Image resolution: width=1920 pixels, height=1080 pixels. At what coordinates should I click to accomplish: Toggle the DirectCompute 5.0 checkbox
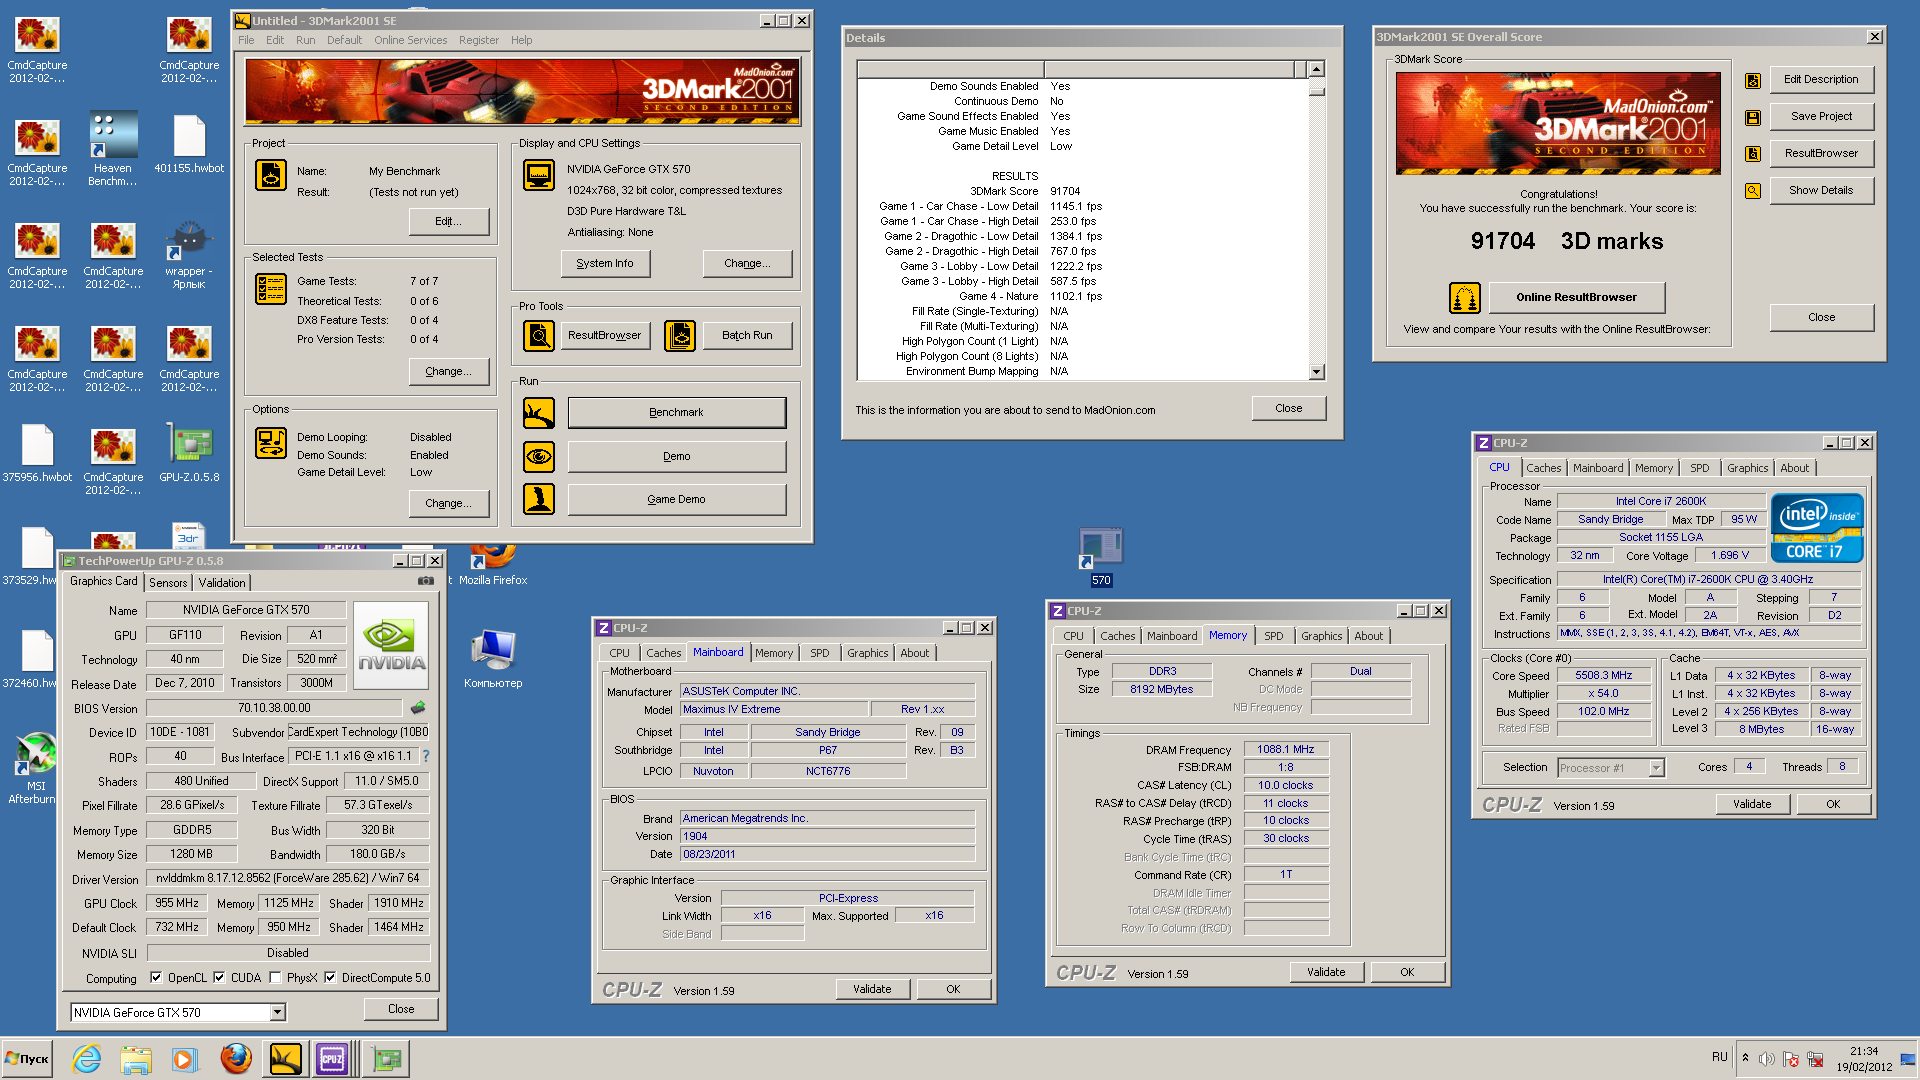pos(330,978)
